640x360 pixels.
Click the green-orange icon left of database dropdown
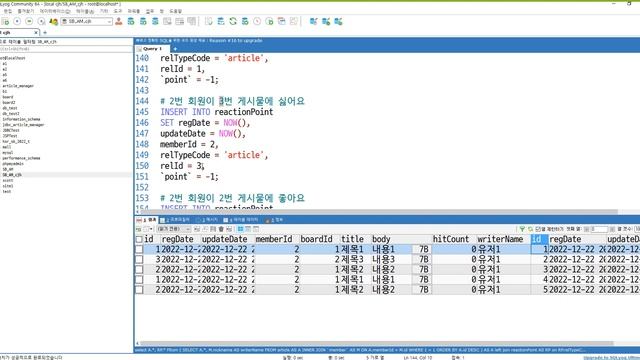(x=53, y=21)
